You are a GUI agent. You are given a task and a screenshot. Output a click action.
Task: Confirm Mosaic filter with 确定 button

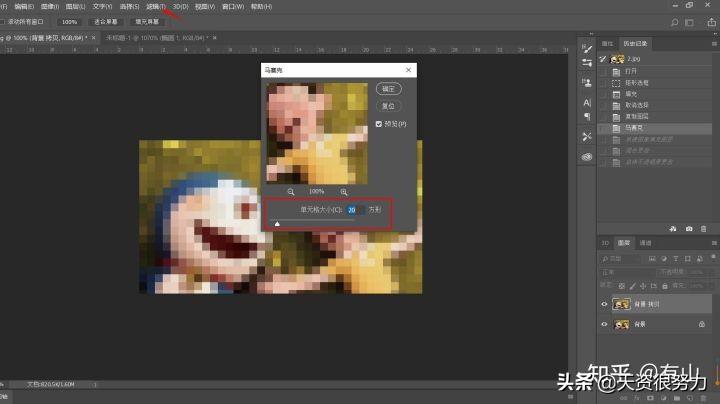click(x=388, y=89)
